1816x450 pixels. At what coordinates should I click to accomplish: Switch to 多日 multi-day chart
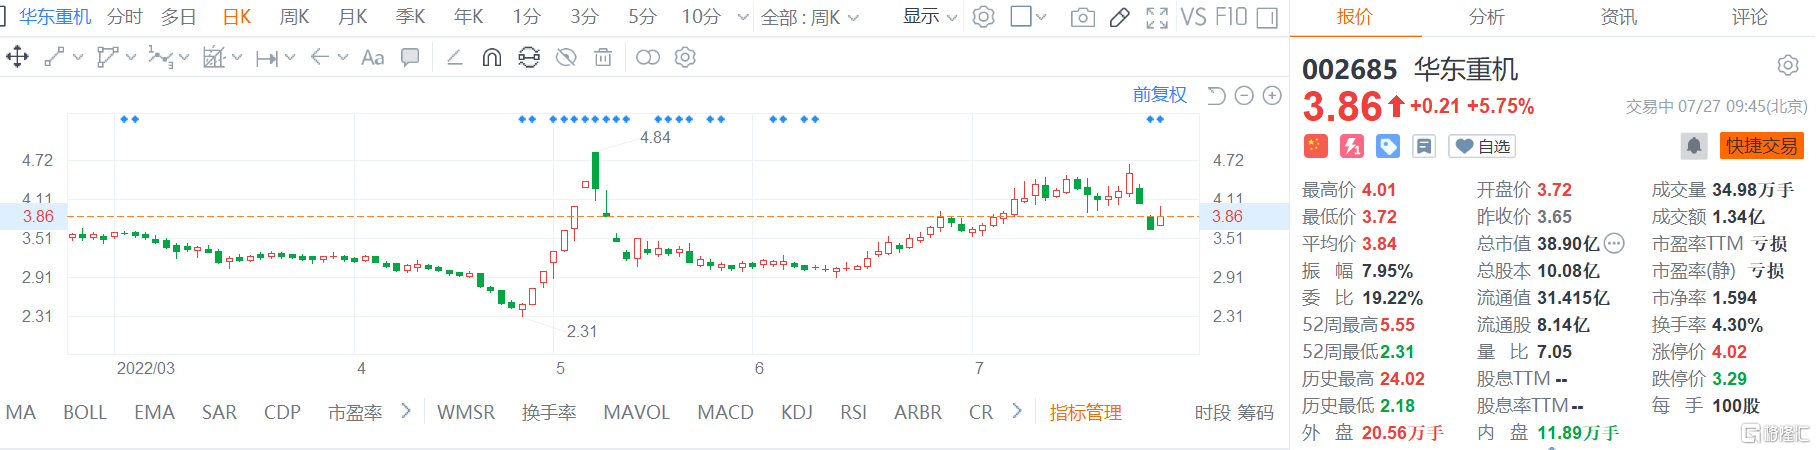(x=179, y=17)
